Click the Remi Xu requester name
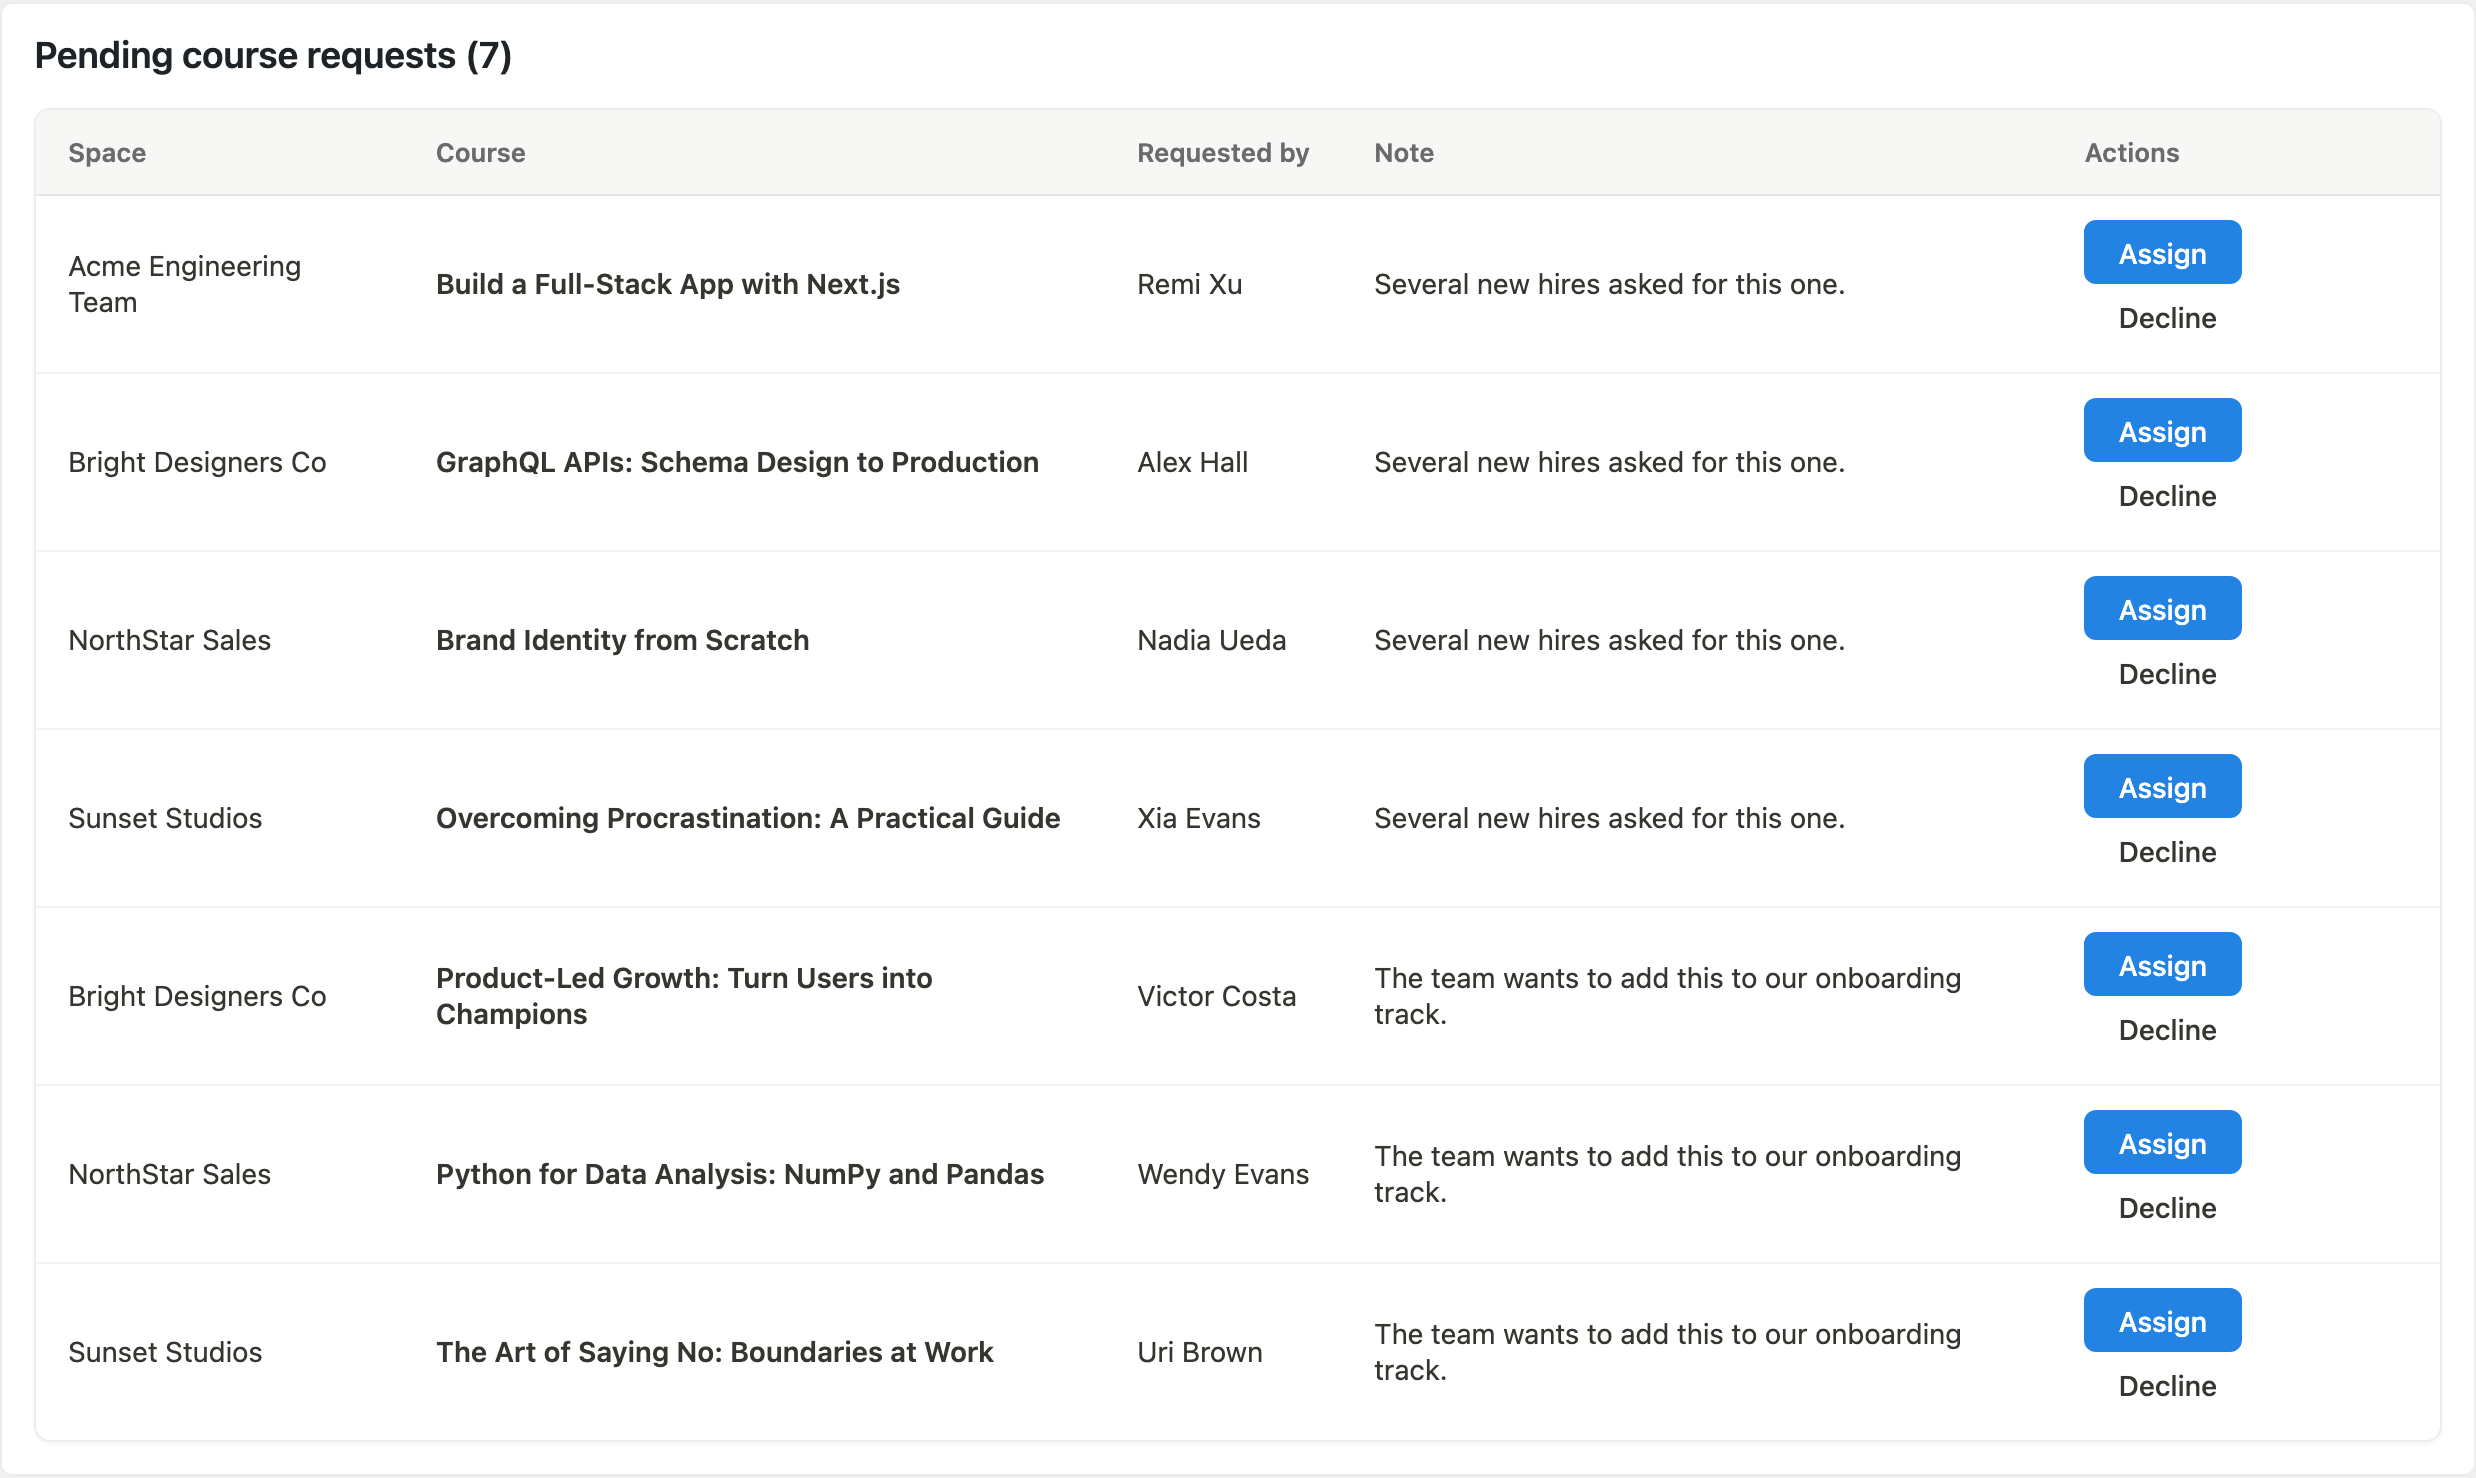This screenshot has width=2476, height=1478. pyautogui.click(x=1189, y=284)
